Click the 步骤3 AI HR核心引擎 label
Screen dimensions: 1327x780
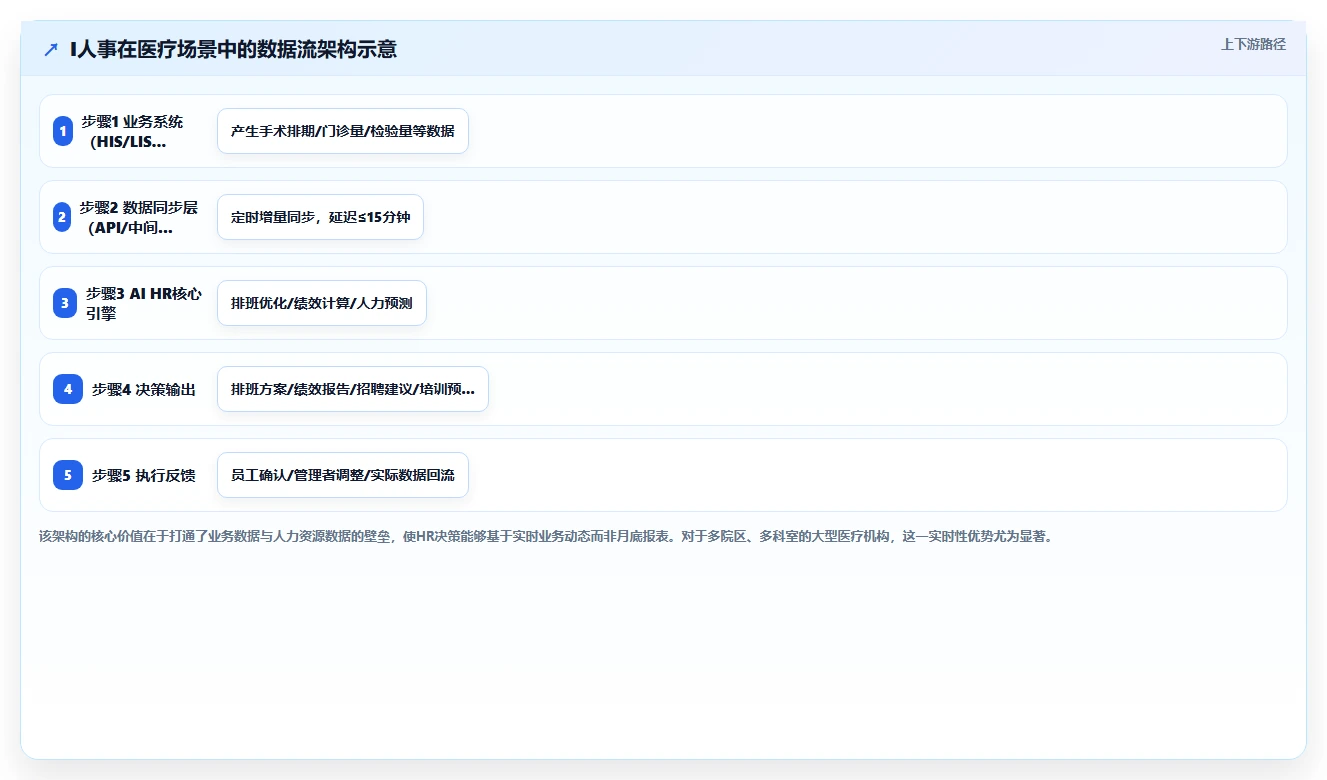tap(144, 303)
